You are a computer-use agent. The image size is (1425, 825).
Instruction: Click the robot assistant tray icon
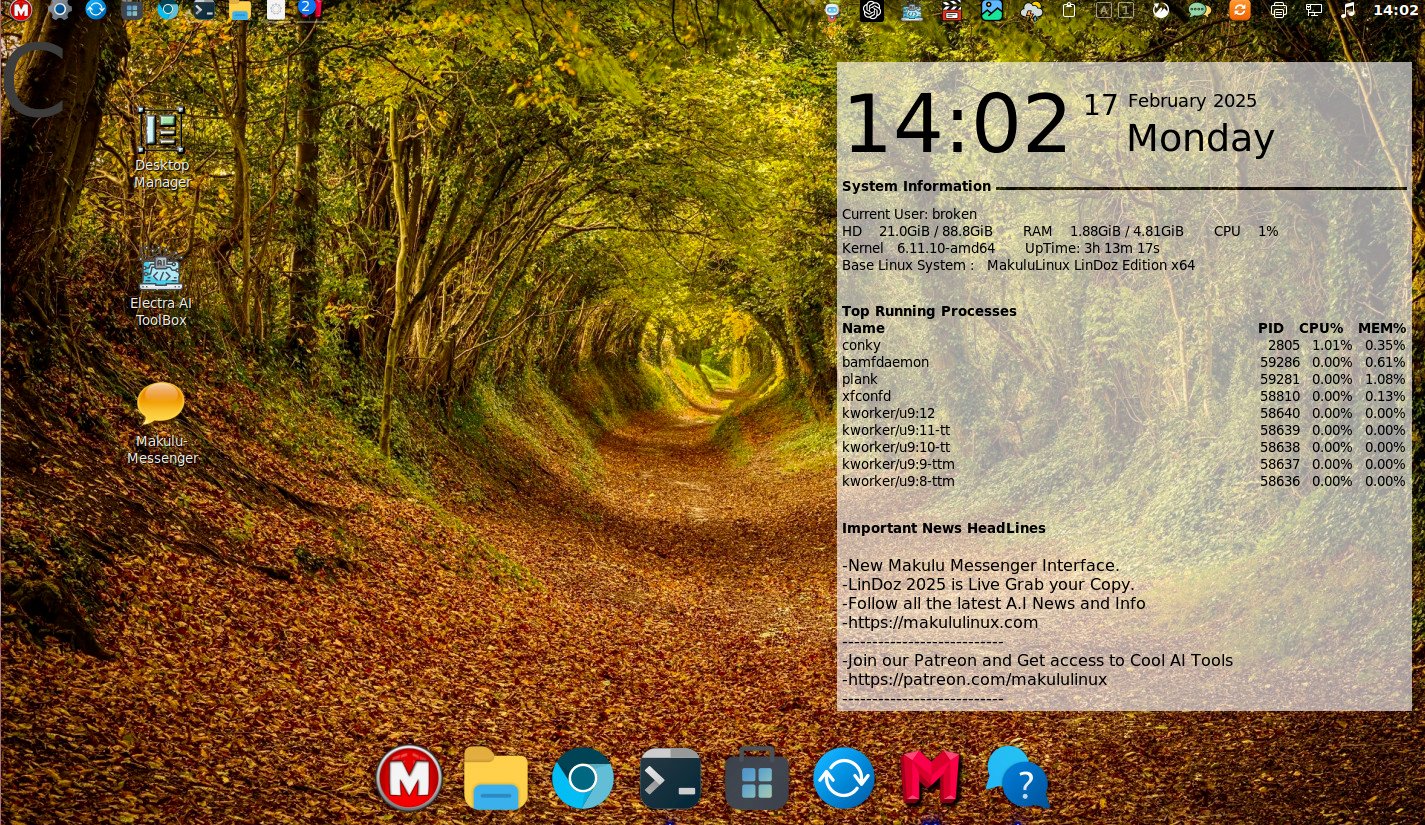click(x=831, y=11)
